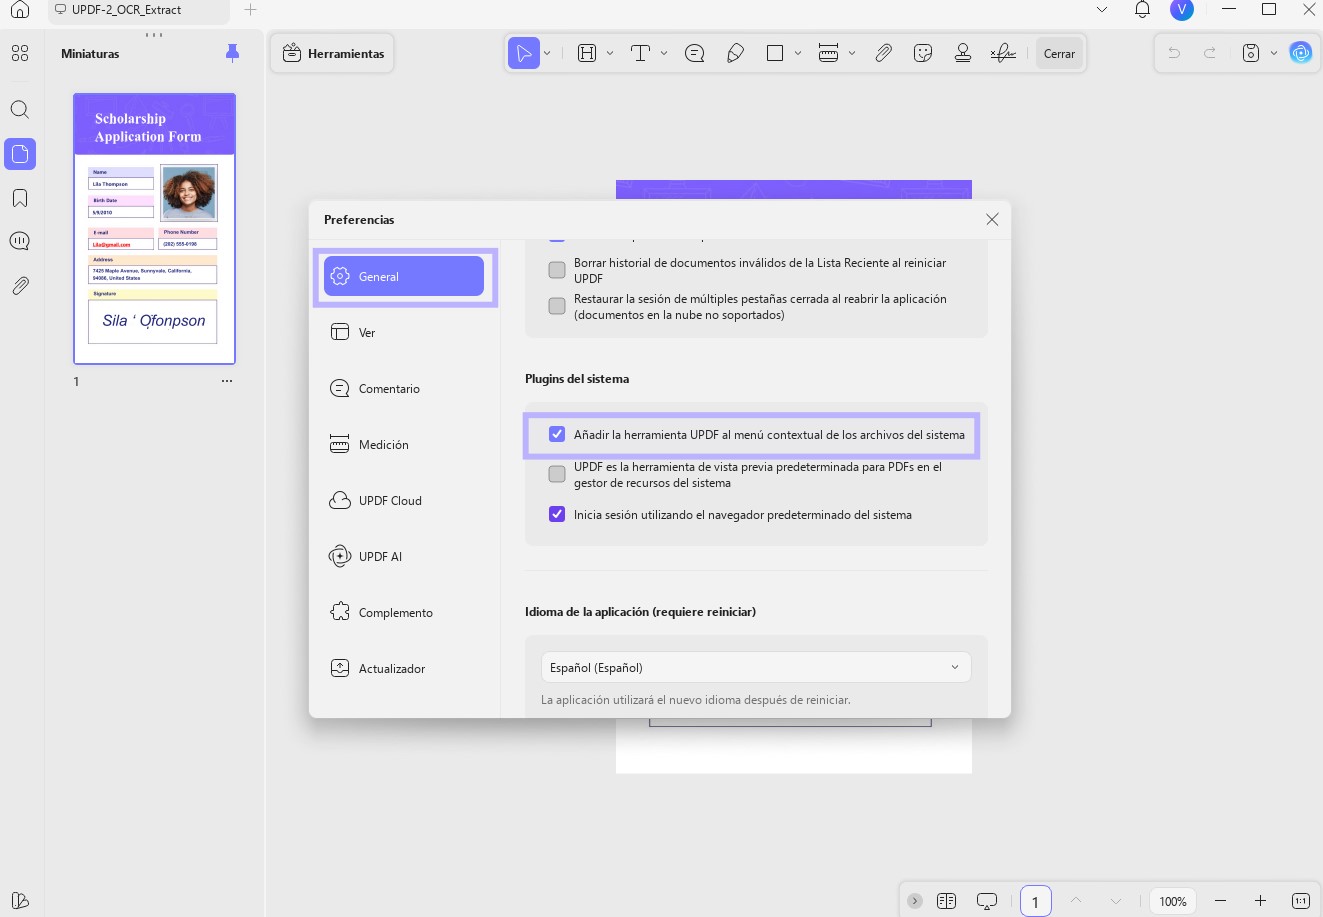Expand the save options dropdown arrow

click(1274, 54)
